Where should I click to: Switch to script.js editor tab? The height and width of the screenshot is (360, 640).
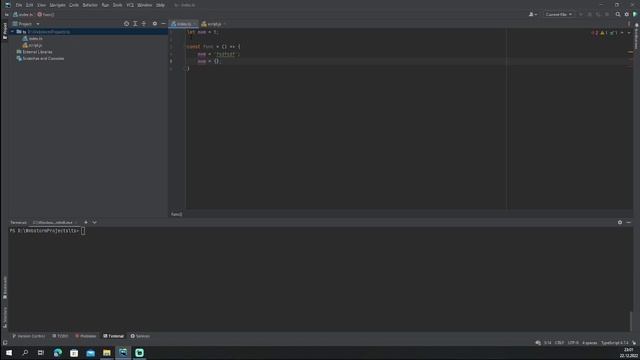click(x=213, y=24)
